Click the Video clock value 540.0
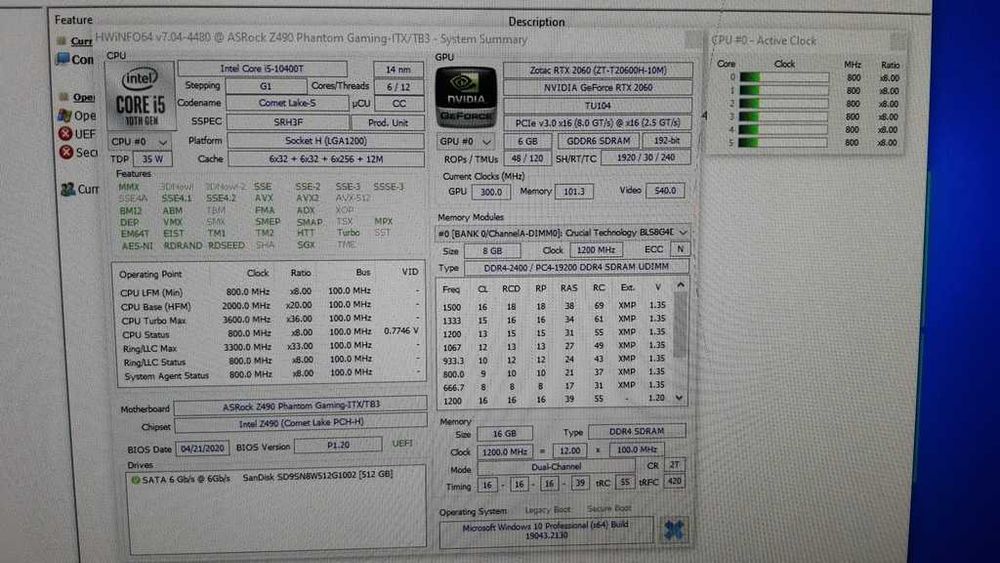Image resolution: width=1000 pixels, height=563 pixels. click(665, 190)
